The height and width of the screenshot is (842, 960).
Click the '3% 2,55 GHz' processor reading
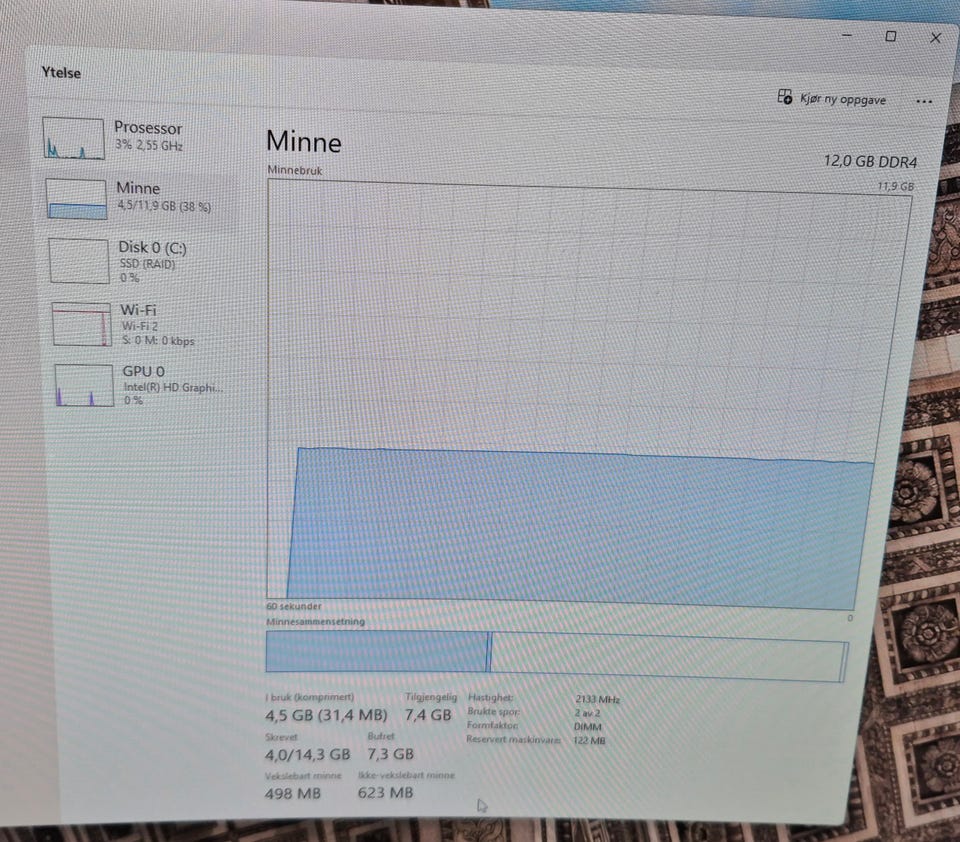tap(149, 146)
